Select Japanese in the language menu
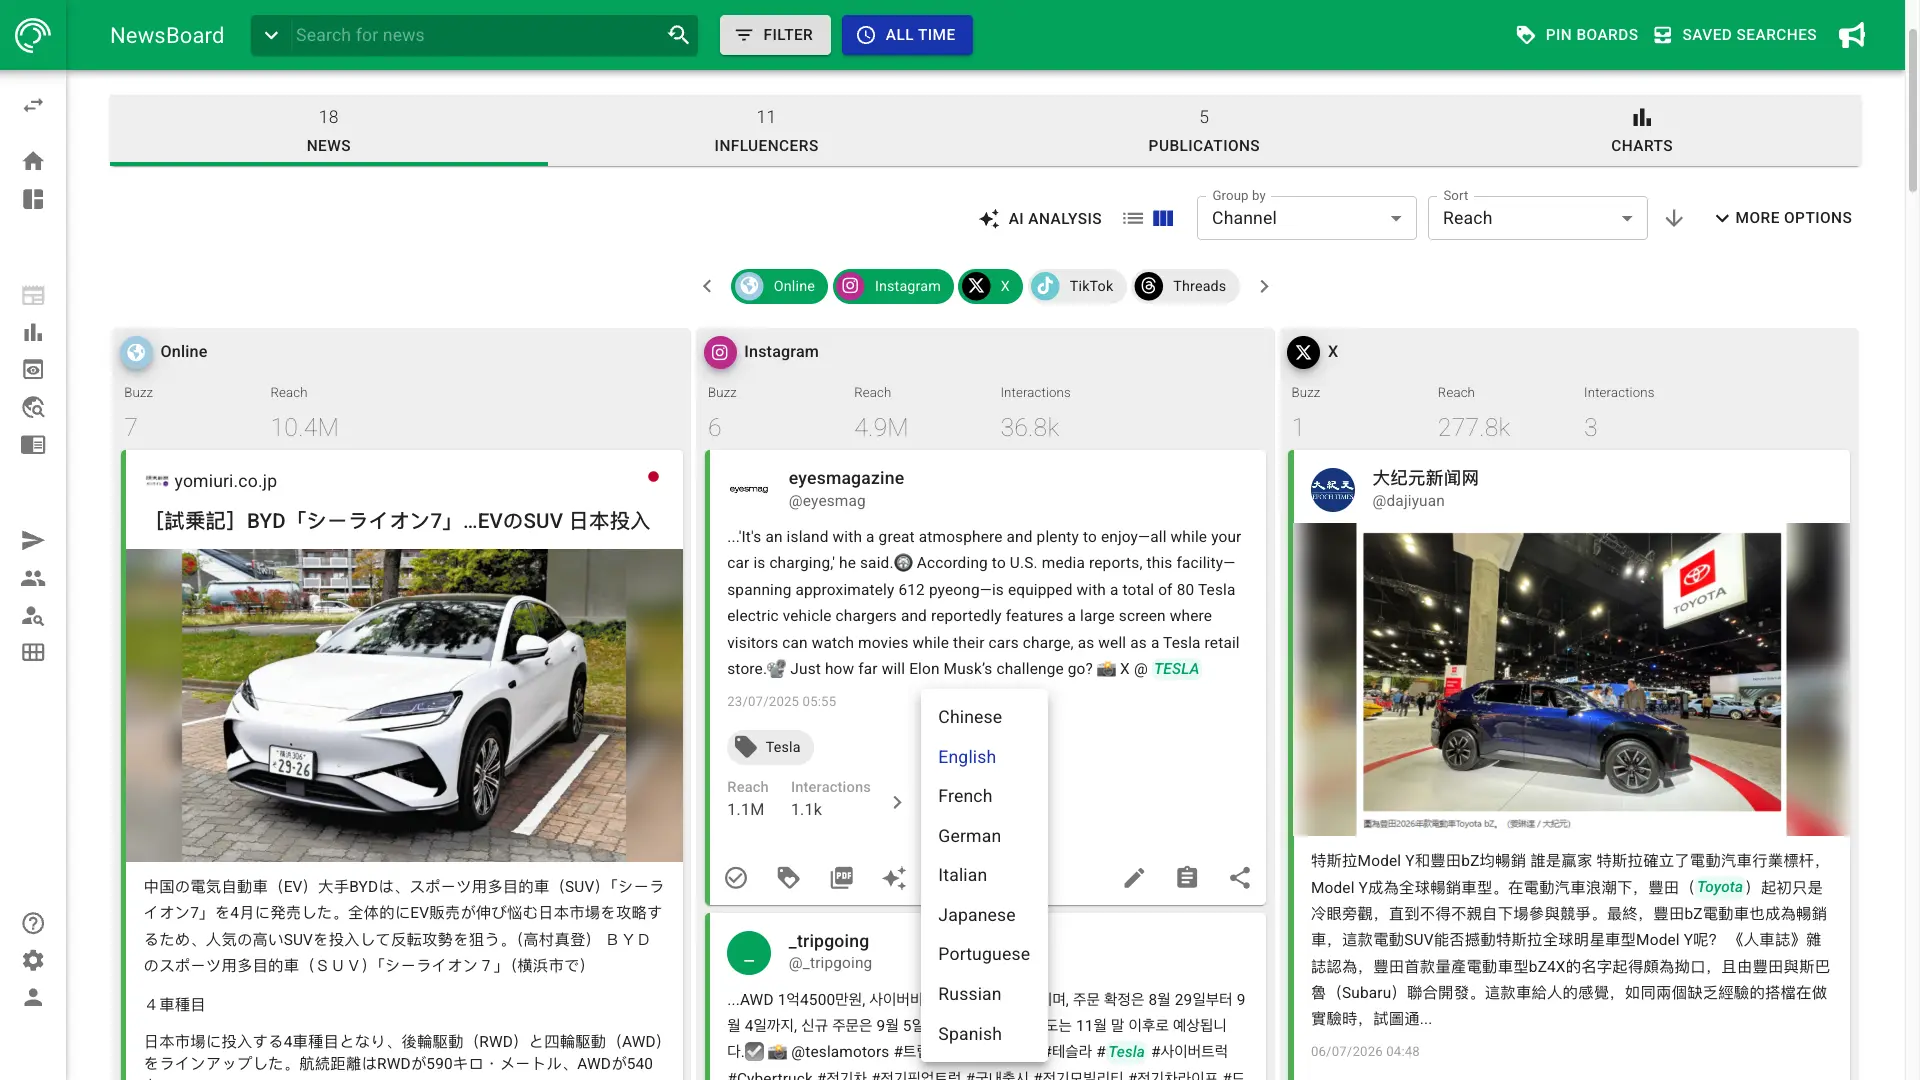 pos(984,915)
